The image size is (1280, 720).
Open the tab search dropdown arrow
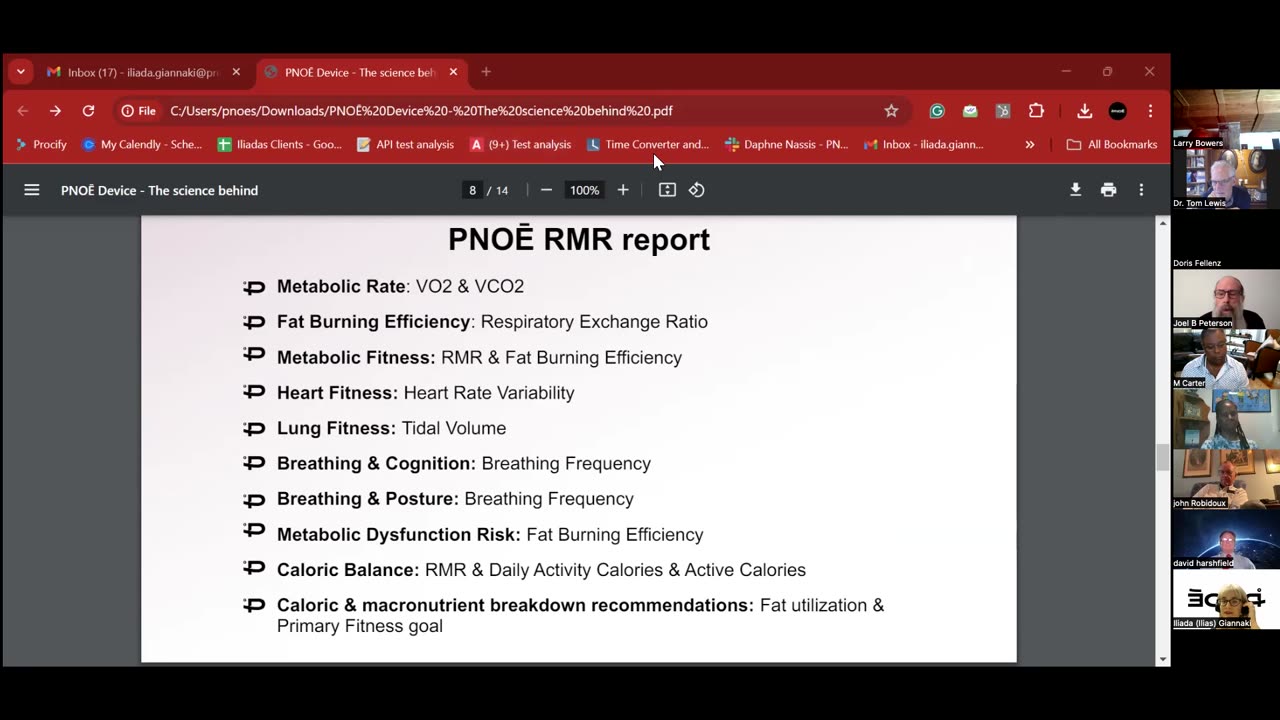(21, 72)
